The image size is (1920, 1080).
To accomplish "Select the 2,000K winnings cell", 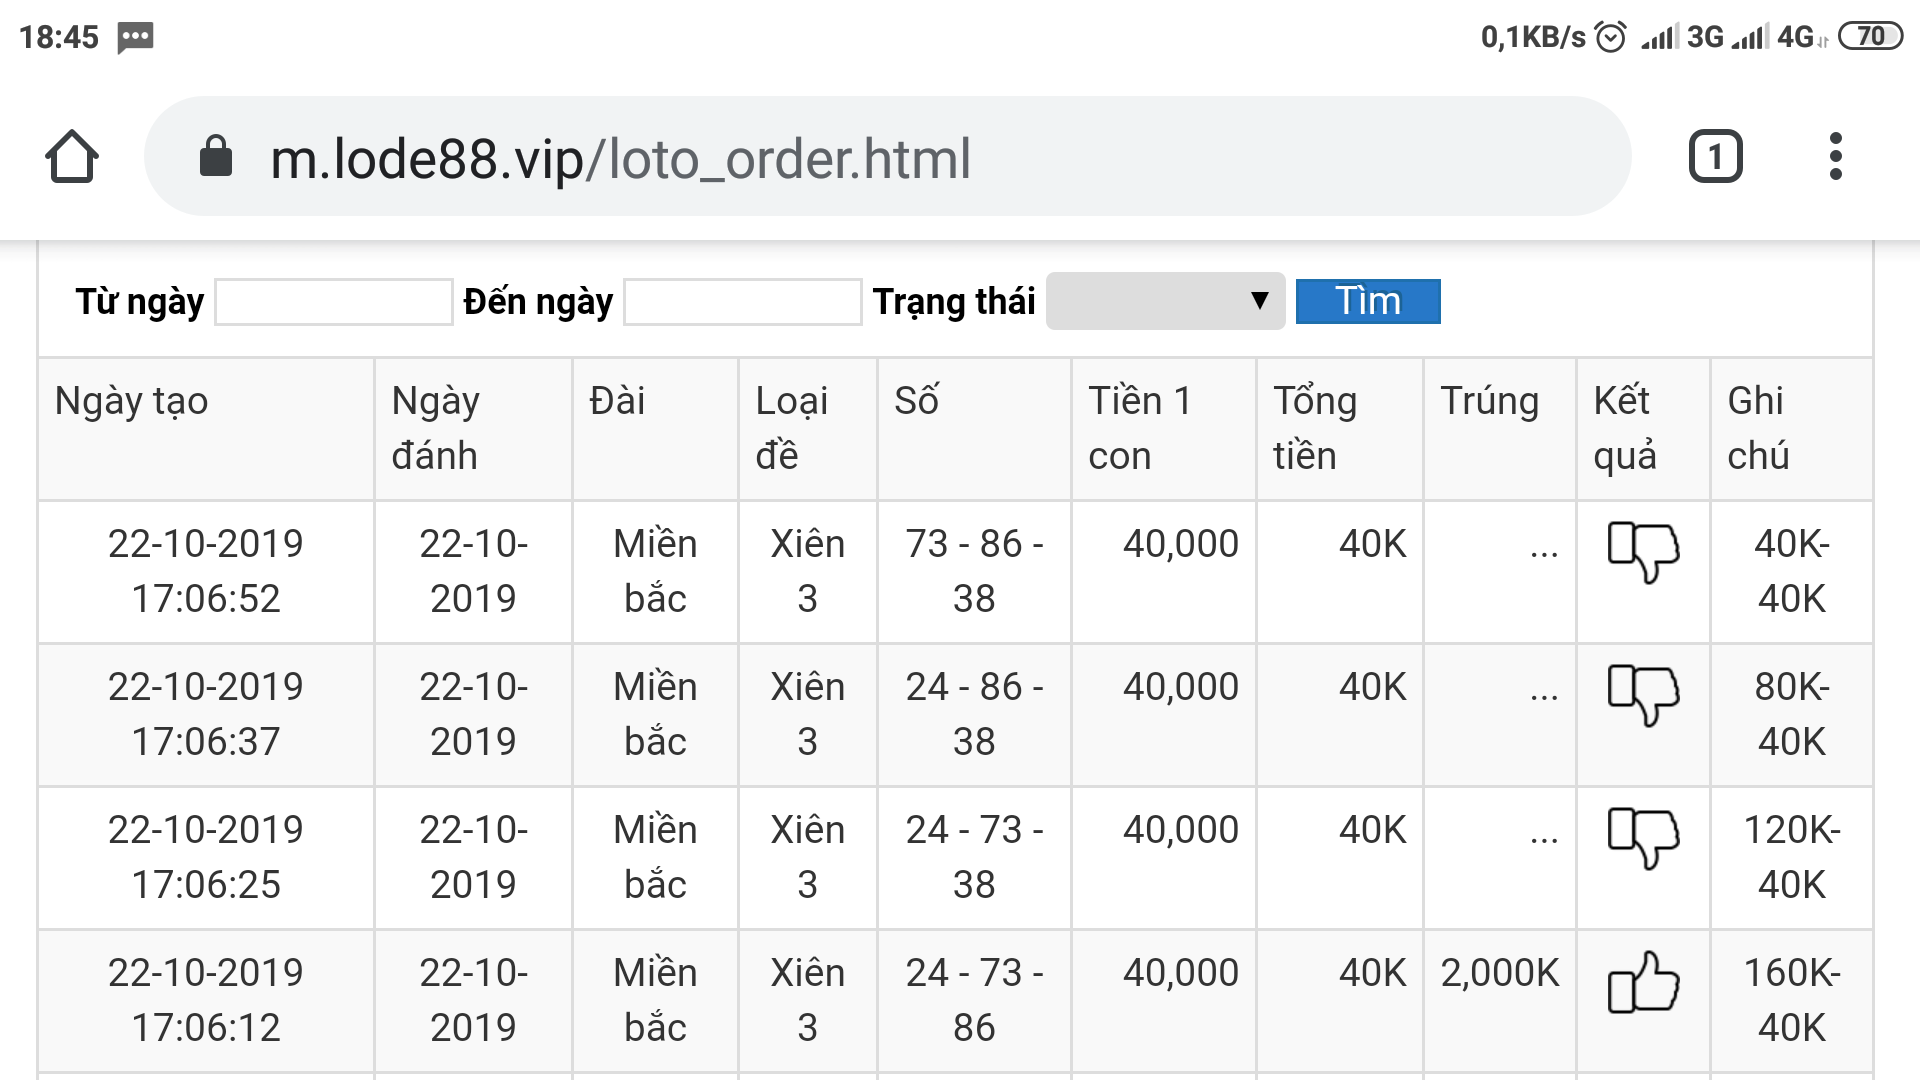I will click(x=1499, y=973).
